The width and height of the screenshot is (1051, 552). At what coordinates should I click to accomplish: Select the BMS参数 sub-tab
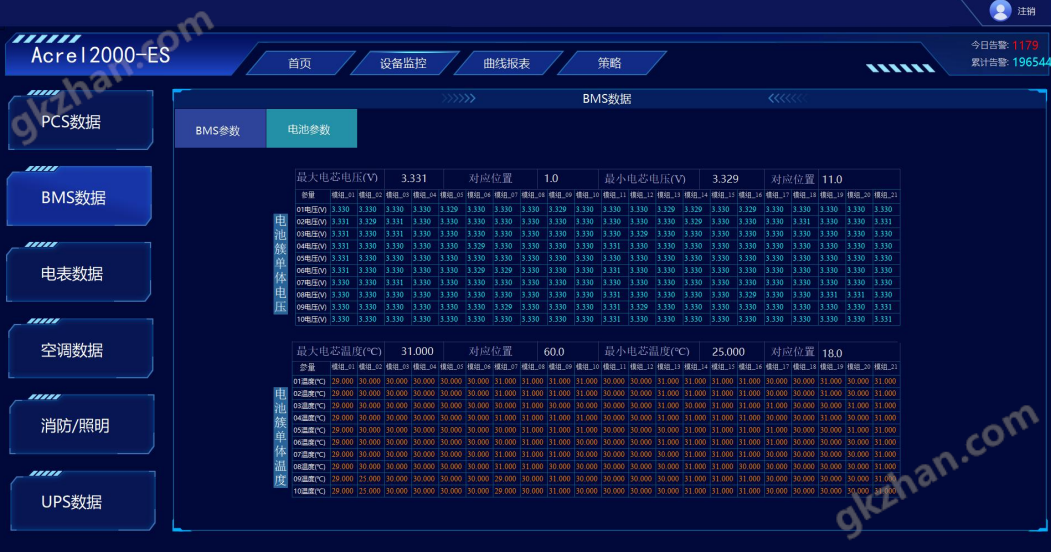[x=221, y=129]
